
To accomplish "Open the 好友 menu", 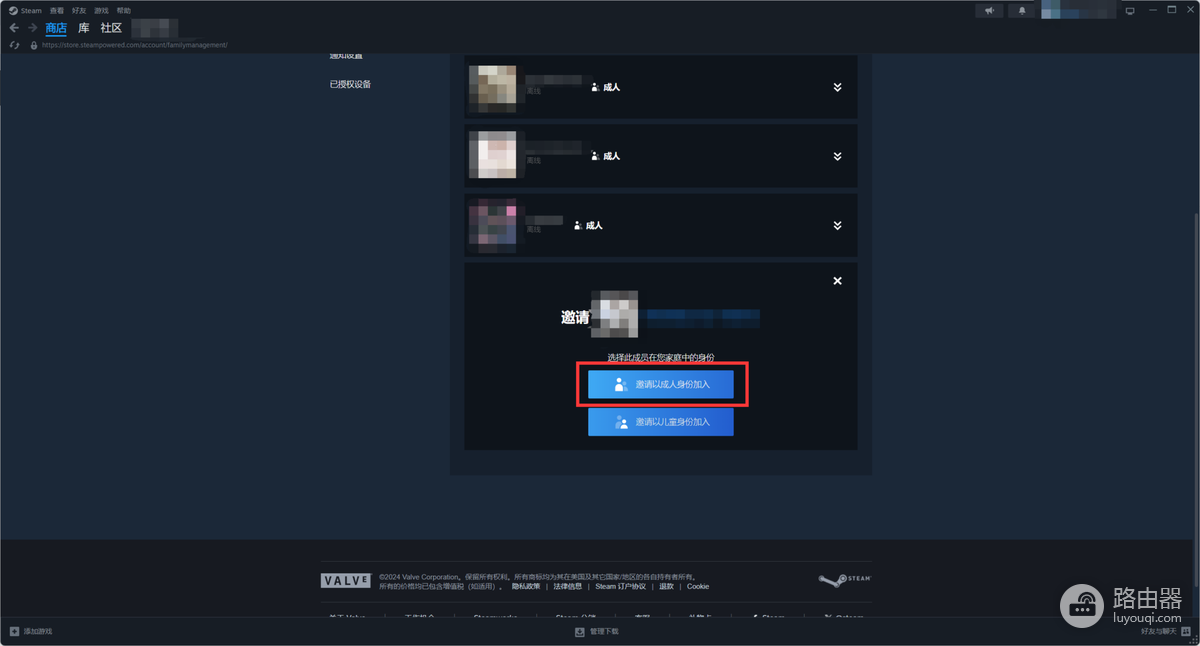I will point(79,10).
